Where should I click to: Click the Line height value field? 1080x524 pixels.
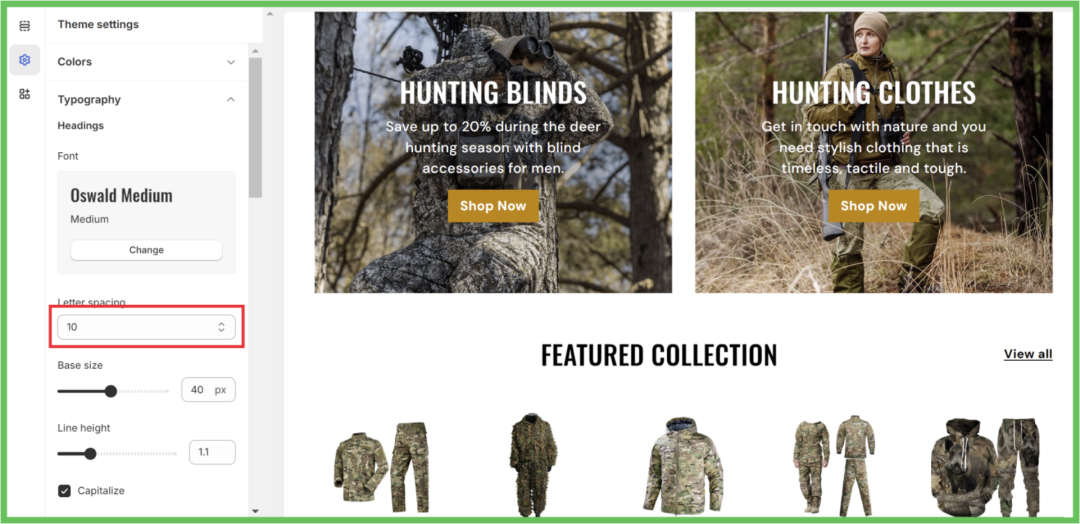coord(212,452)
